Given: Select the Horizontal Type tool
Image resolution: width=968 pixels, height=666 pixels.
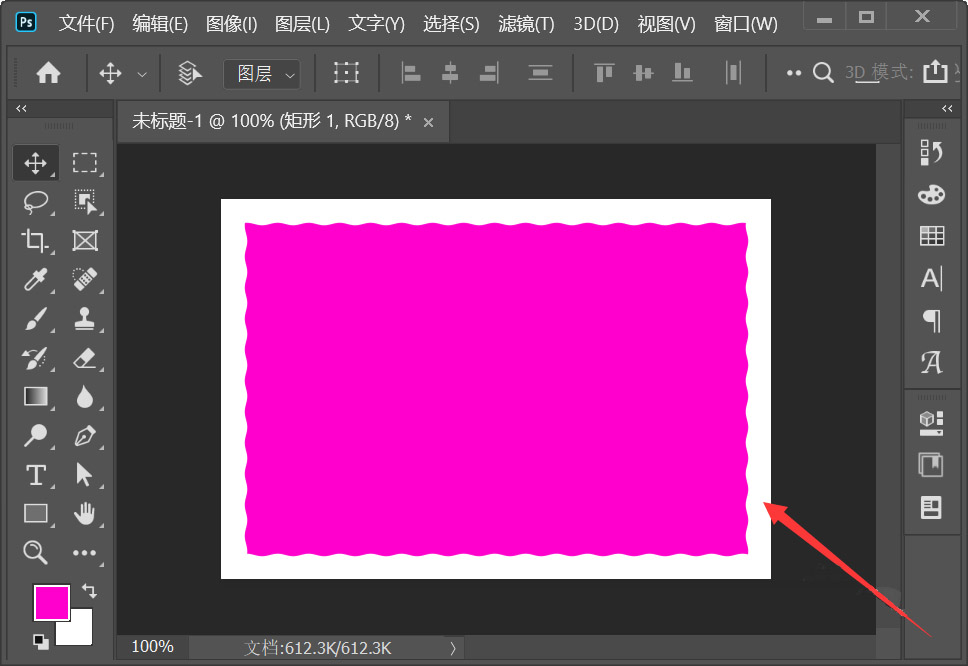Looking at the screenshot, I should [35, 475].
